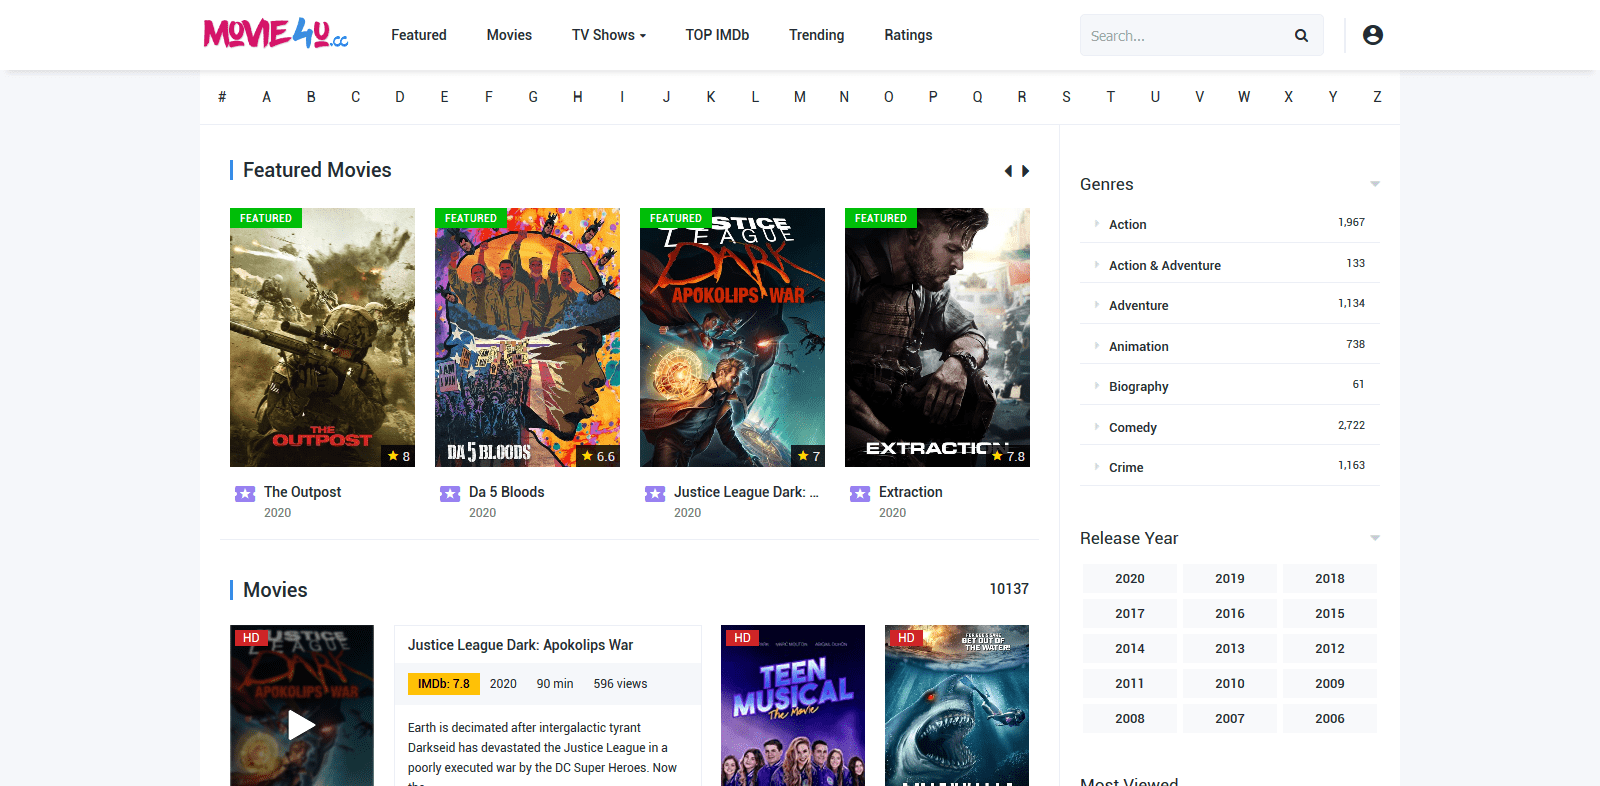
Task: Filter titles by the # symbol
Action: tap(222, 97)
